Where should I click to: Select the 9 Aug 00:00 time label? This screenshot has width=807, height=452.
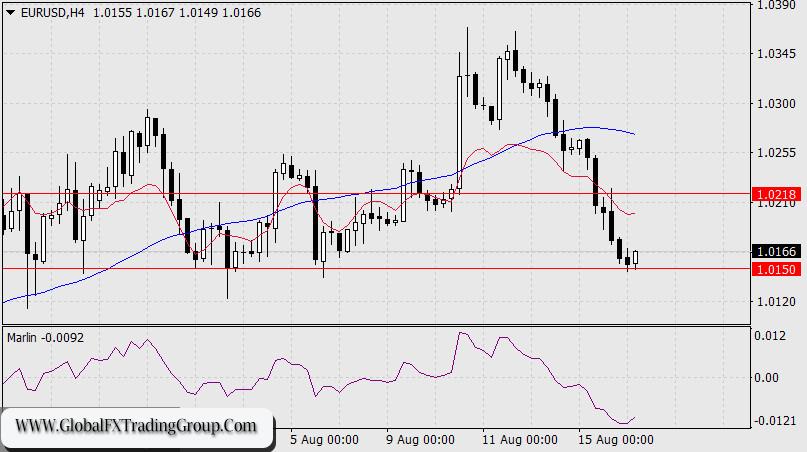coord(420,440)
